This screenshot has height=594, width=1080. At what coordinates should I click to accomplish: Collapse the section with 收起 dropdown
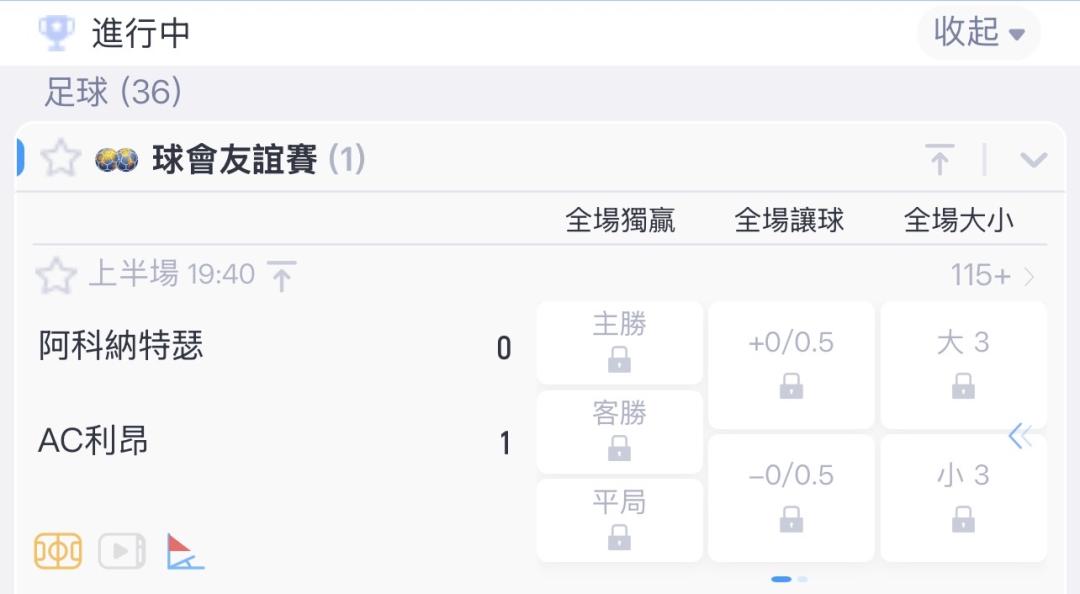979,32
